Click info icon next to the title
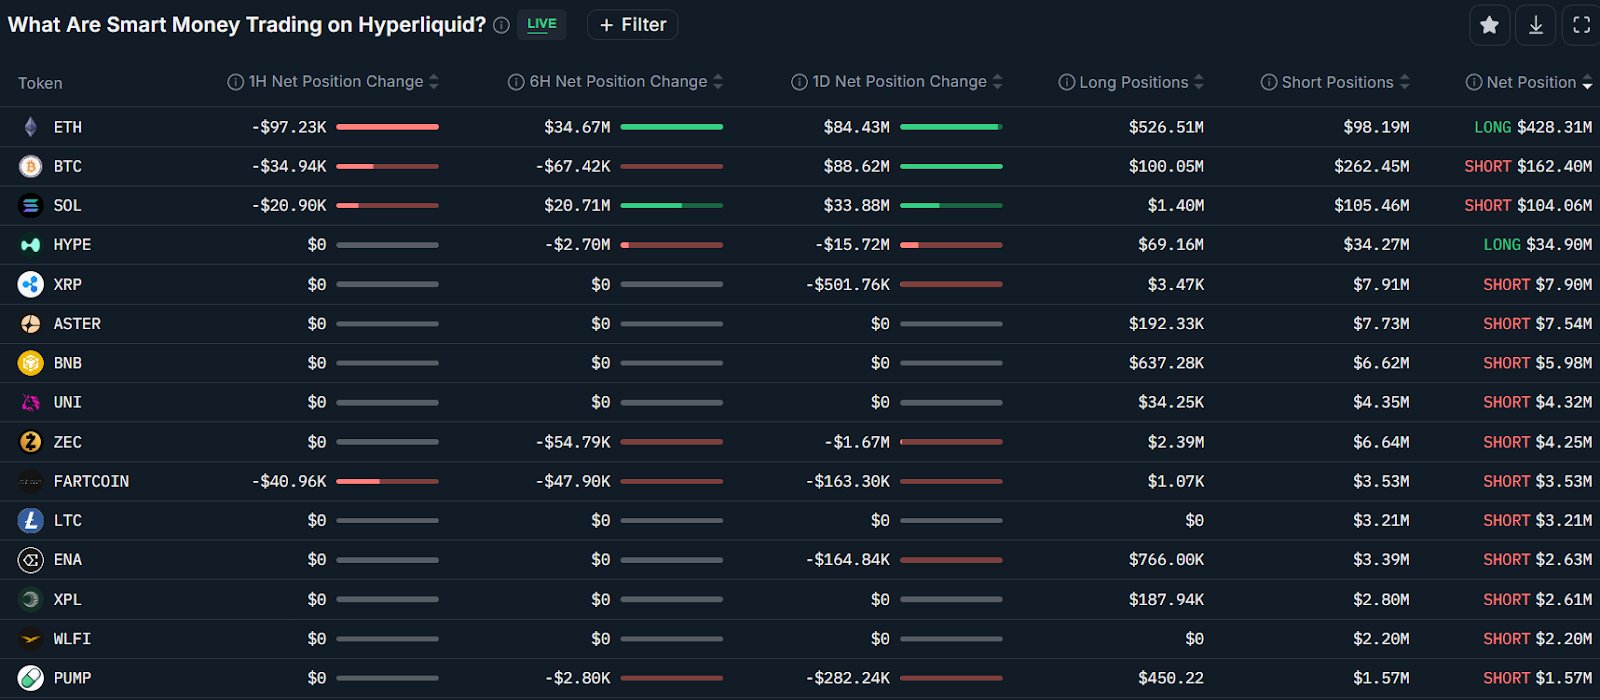Image resolution: width=1600 pixels, height=700 pixels. click(501, 25)
